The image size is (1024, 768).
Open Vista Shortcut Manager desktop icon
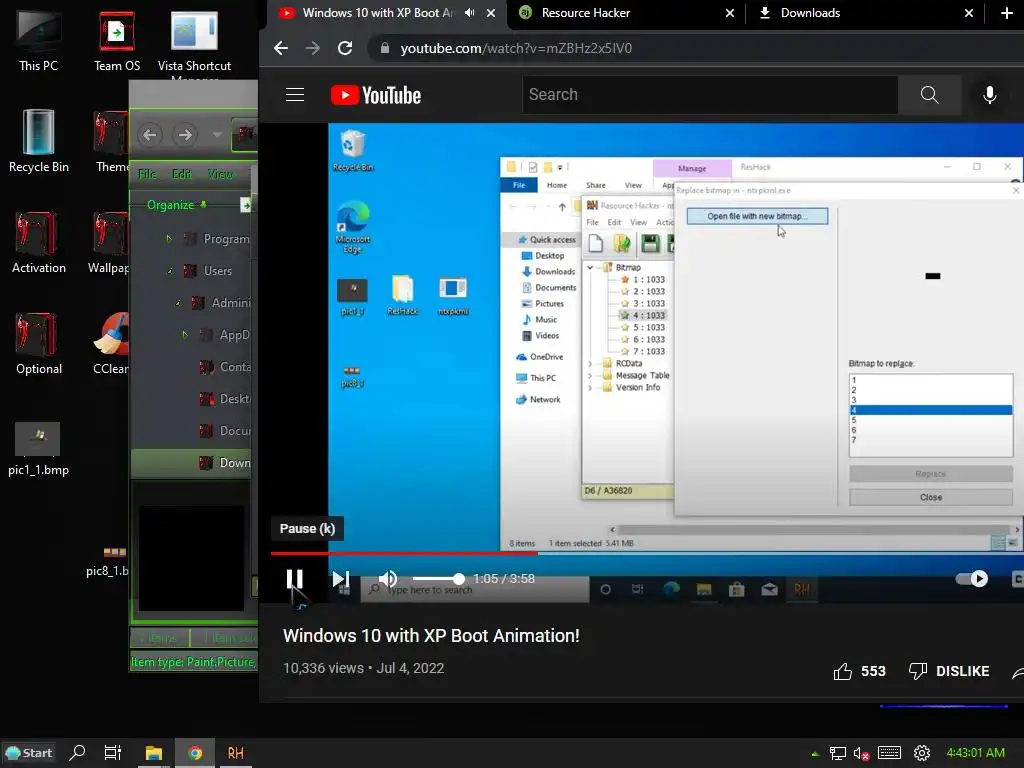194,40
